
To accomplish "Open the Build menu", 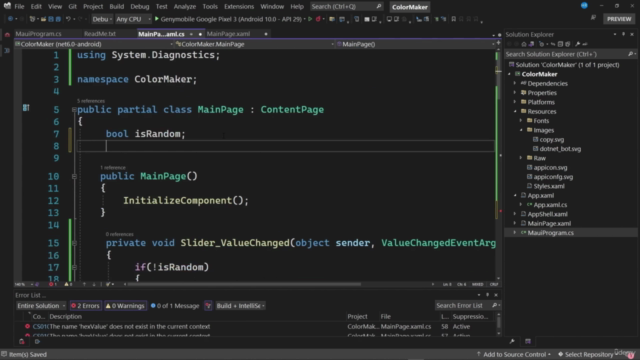I will 116,7.
